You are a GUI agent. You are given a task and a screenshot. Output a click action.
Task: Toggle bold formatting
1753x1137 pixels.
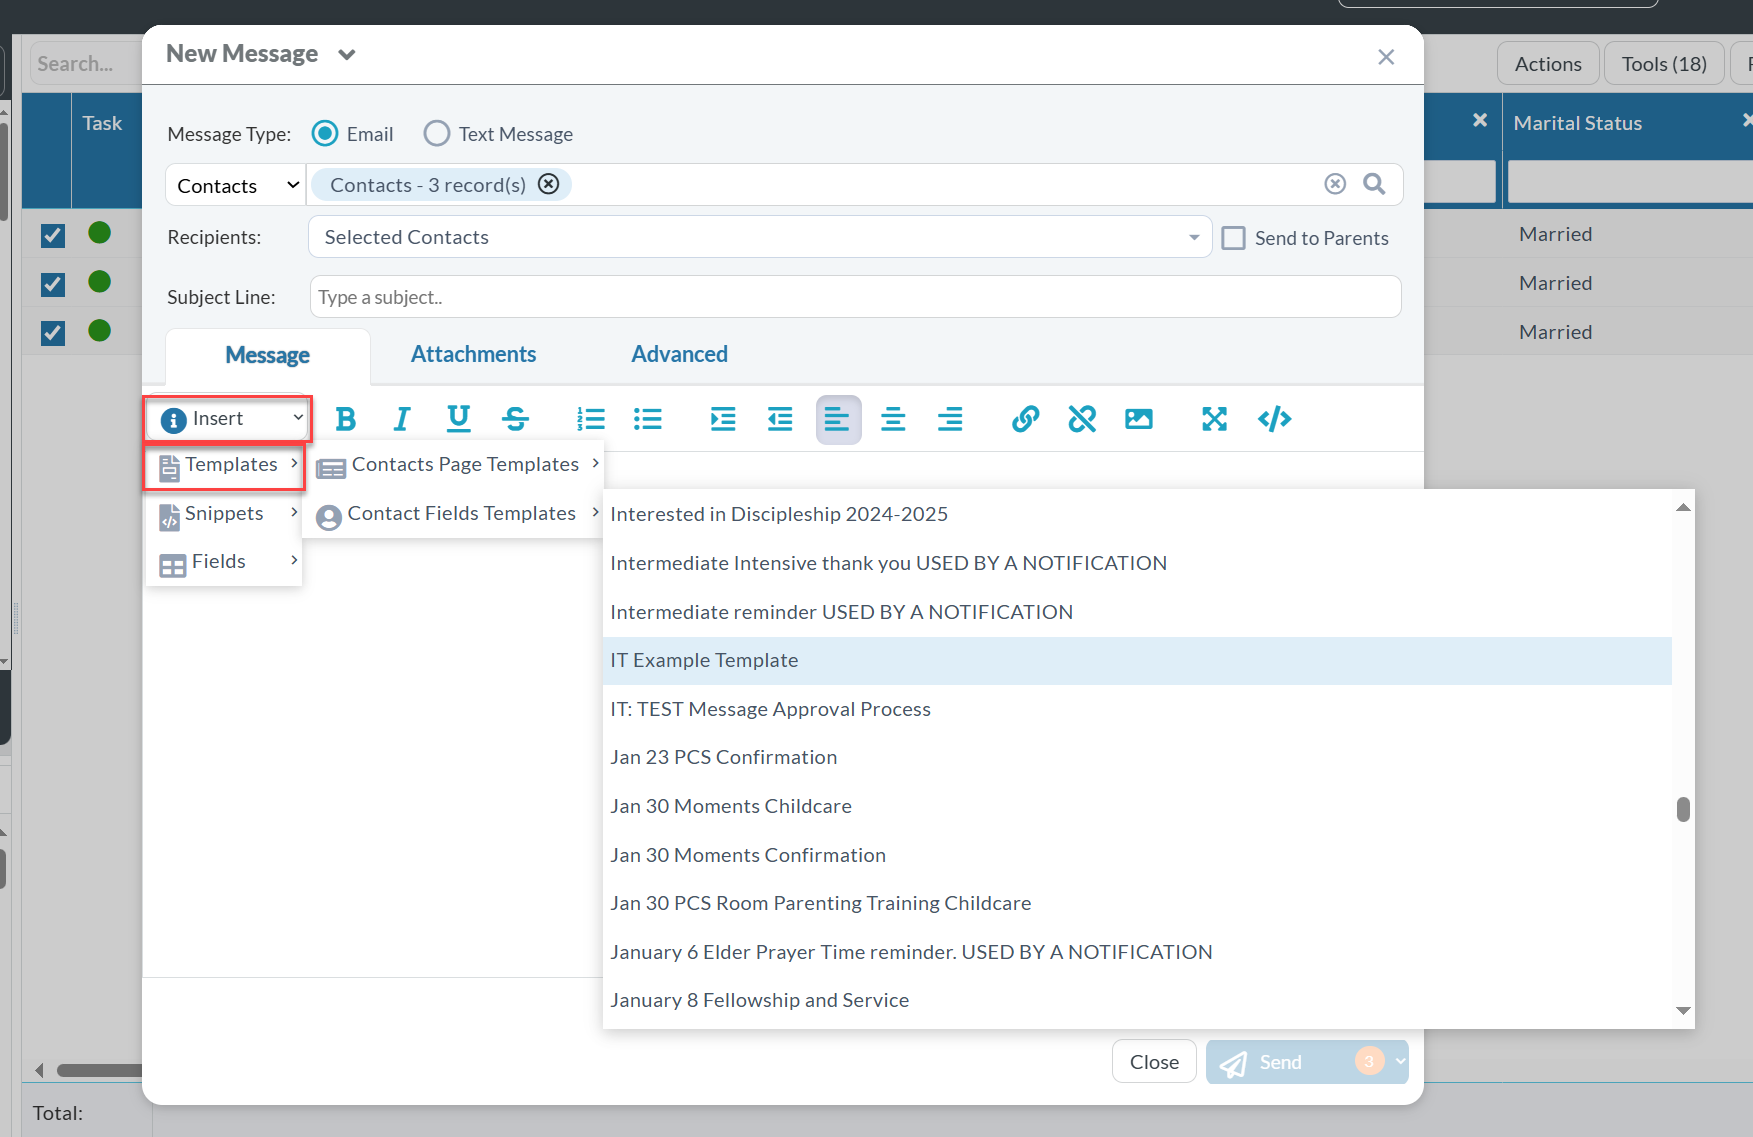coord(344,419)
